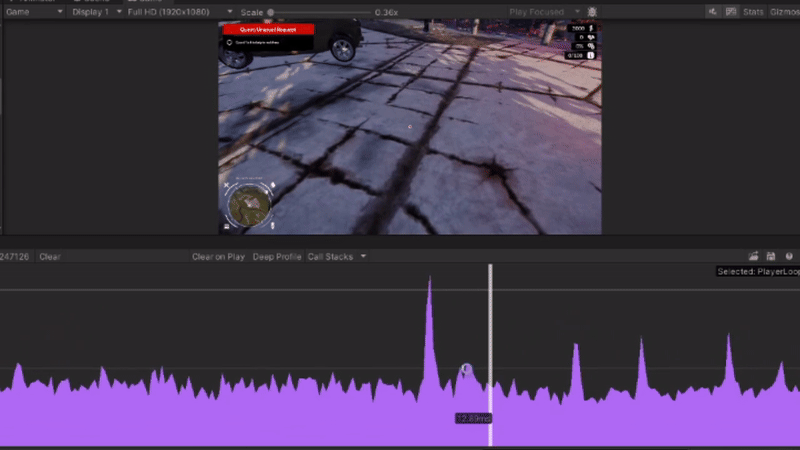This screenshot has width=800, height=450.
Task: Click the white playhead marker in the Profiler chart
Action: (x=490, y=355)
